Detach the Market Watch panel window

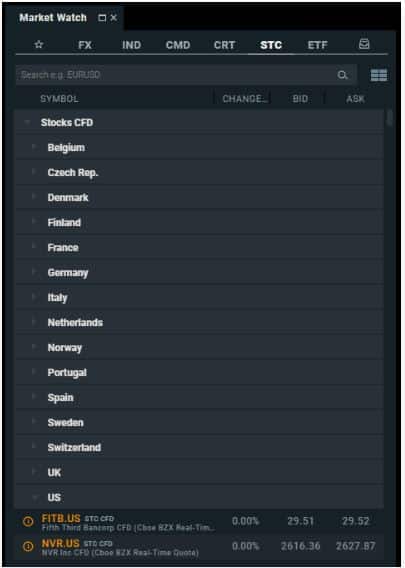tap(102, 17)
